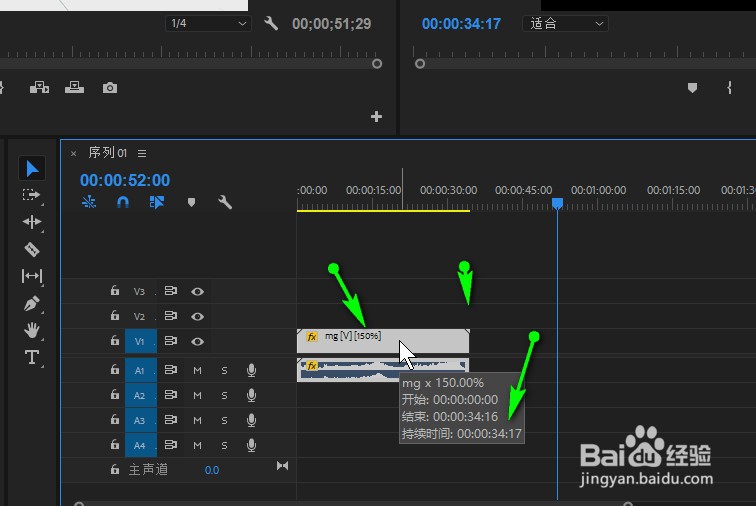Viewport: 756px width, 506px height.
Task: Click program monitor zoom scrollbar handle
Action: tap(420, 64)
